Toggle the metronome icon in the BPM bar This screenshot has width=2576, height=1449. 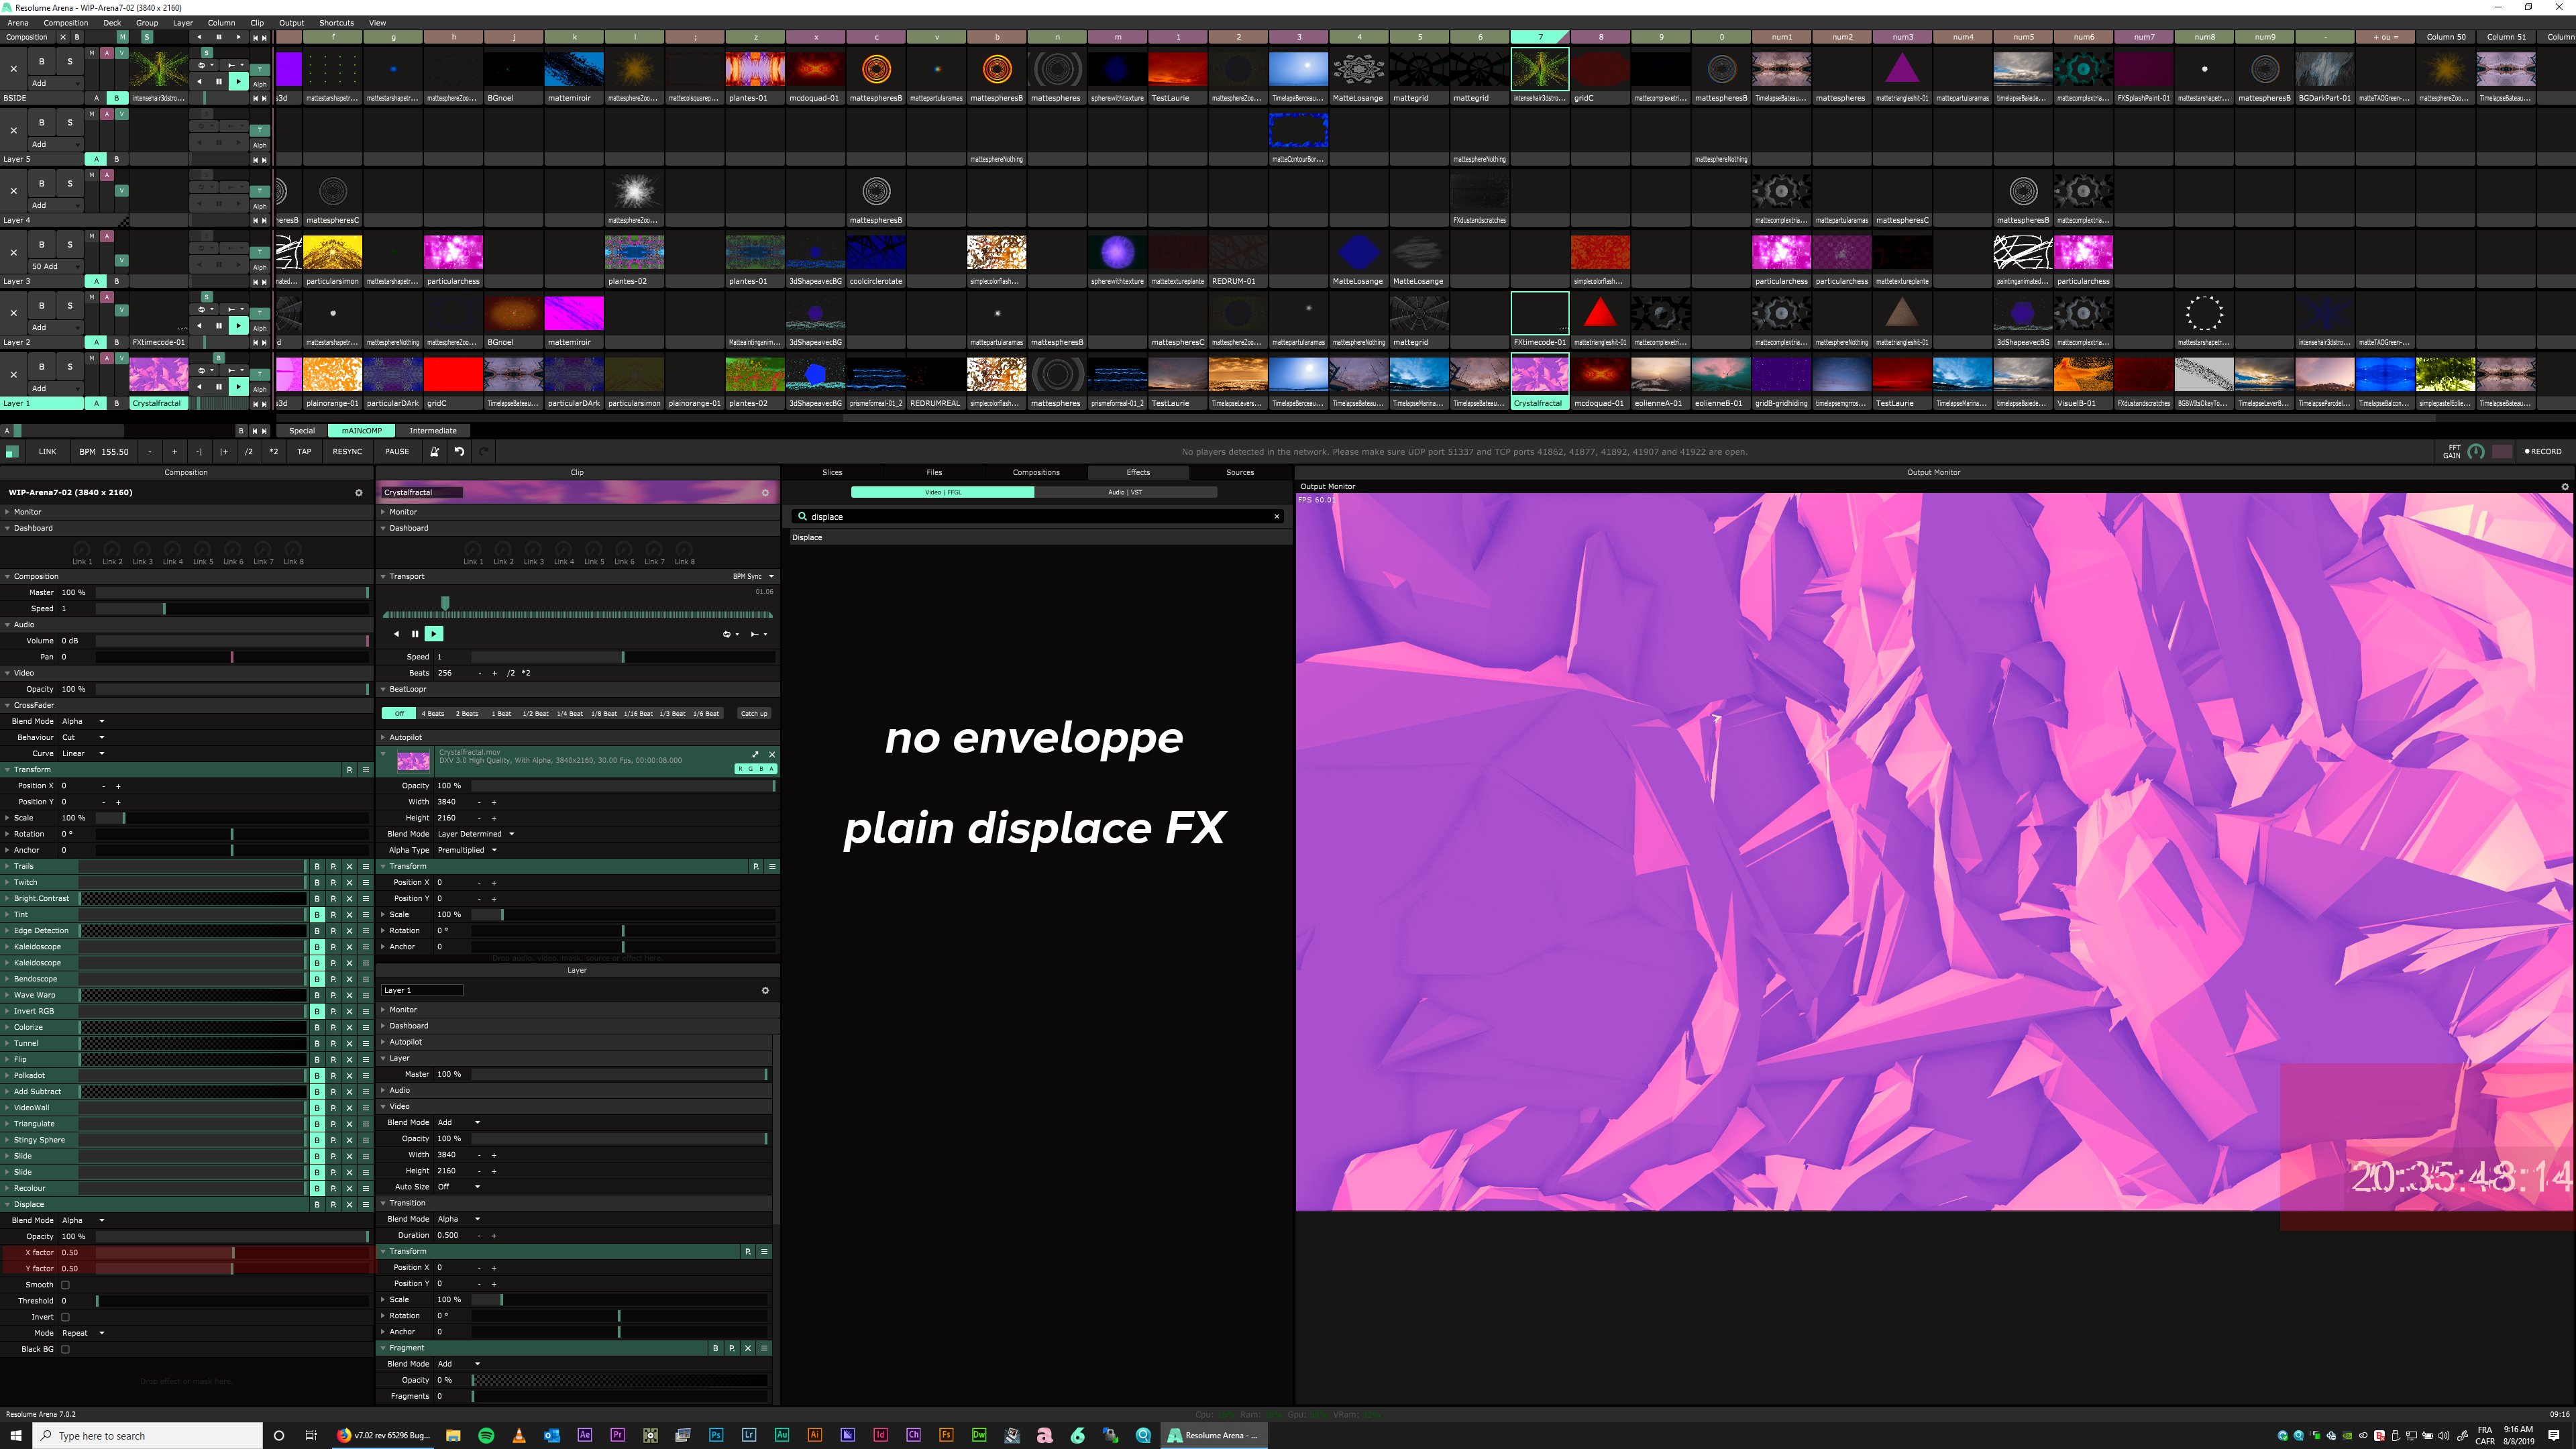[x=434, y=451]
